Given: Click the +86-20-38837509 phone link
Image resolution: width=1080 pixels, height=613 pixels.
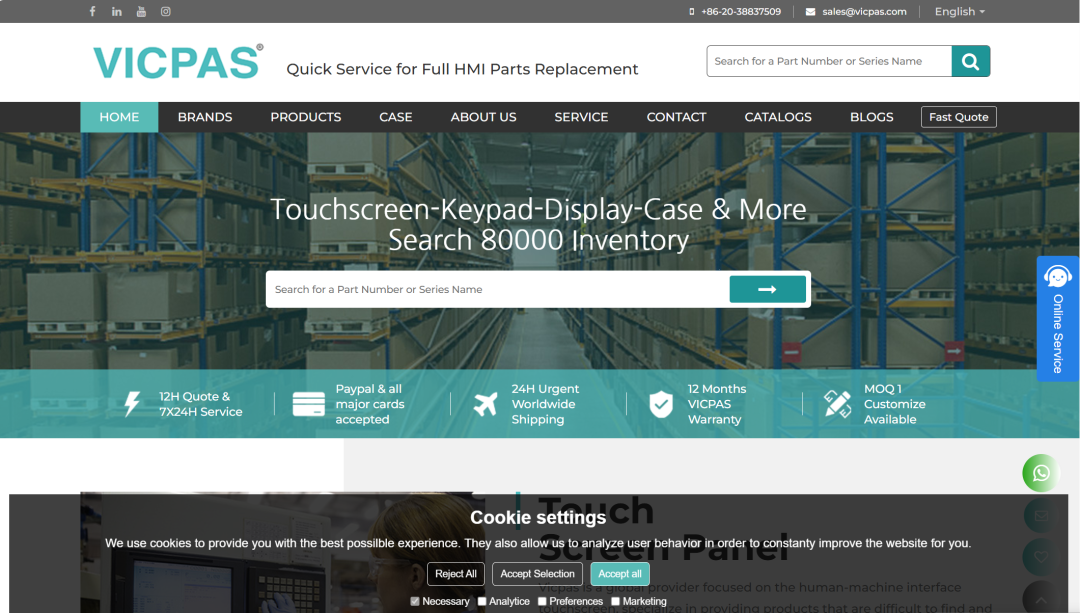Looking at the screenshot, I should [741, 12].
